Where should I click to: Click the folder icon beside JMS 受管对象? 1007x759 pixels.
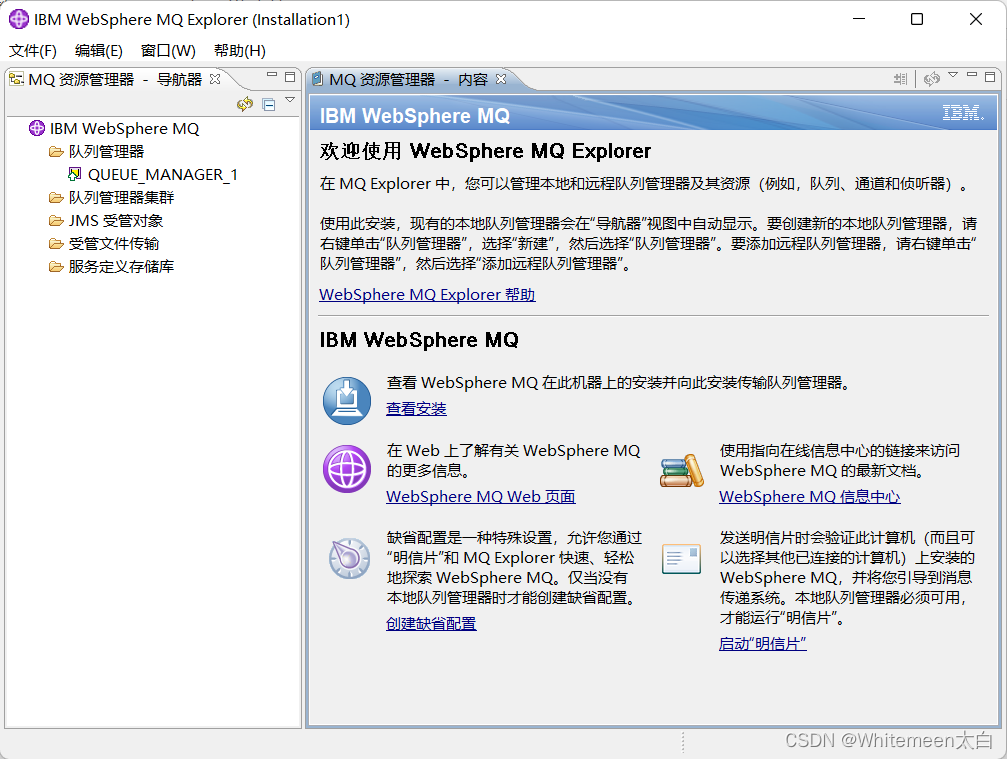point(56,221)
